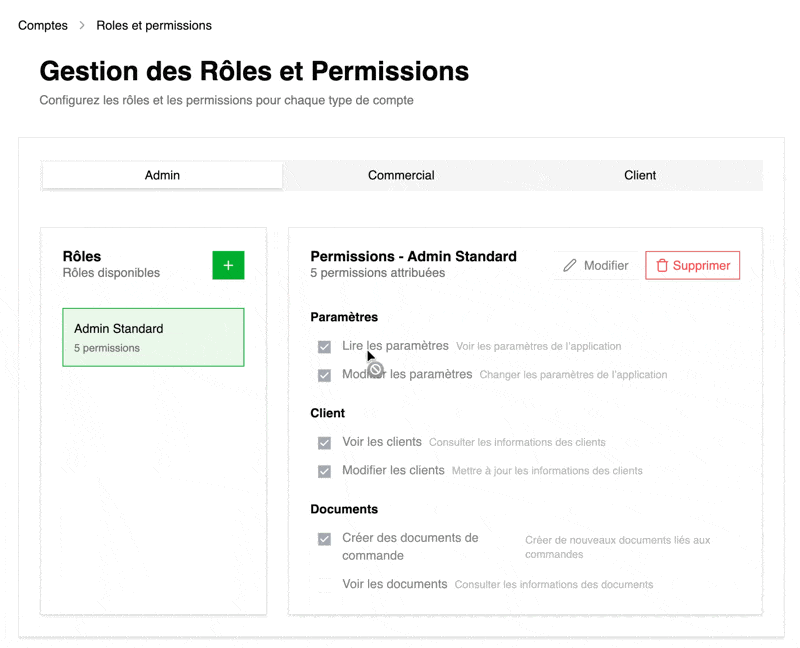Click Roles et permissions breadcrumb item

tap(154, 25)
